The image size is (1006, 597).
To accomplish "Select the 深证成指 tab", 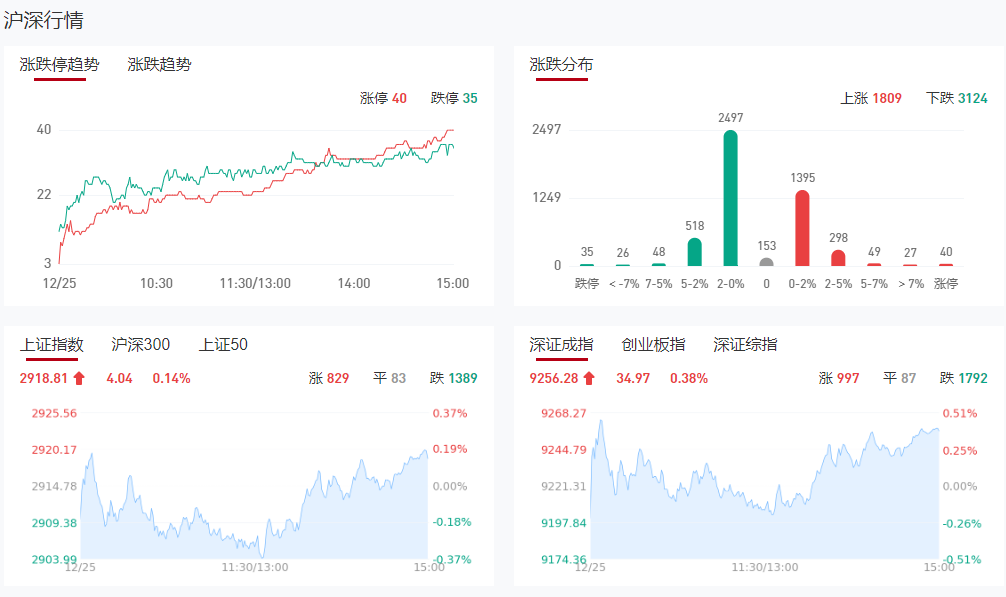I will [x=561, y=345].
